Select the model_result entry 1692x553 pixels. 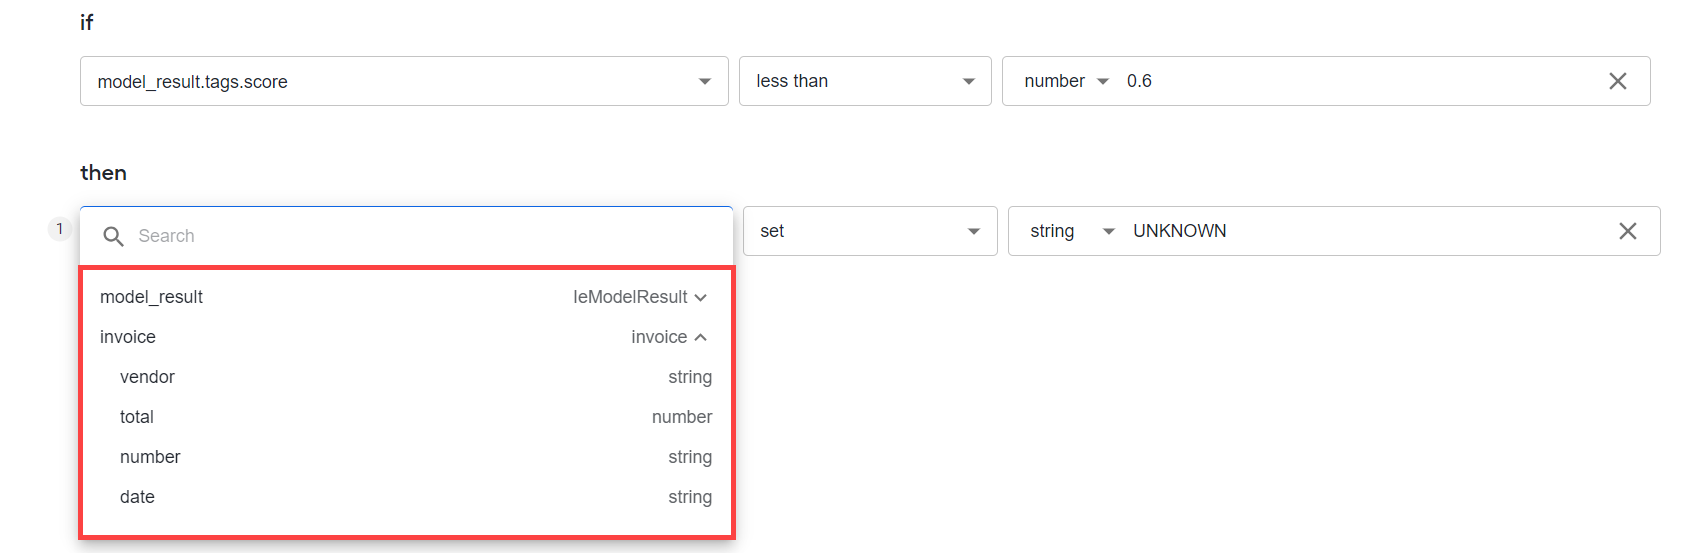point(406,297)
